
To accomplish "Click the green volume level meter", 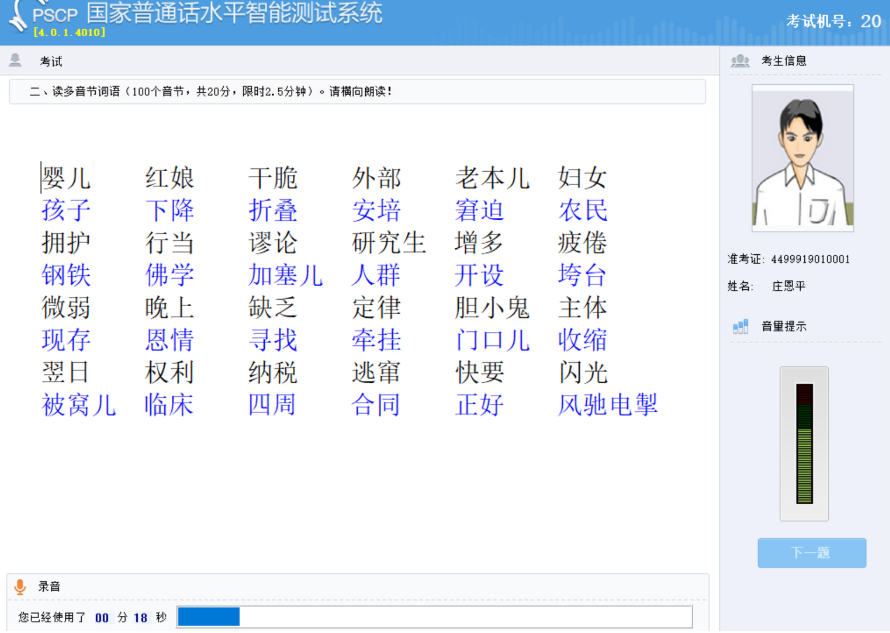I will [x=804, y=444].
